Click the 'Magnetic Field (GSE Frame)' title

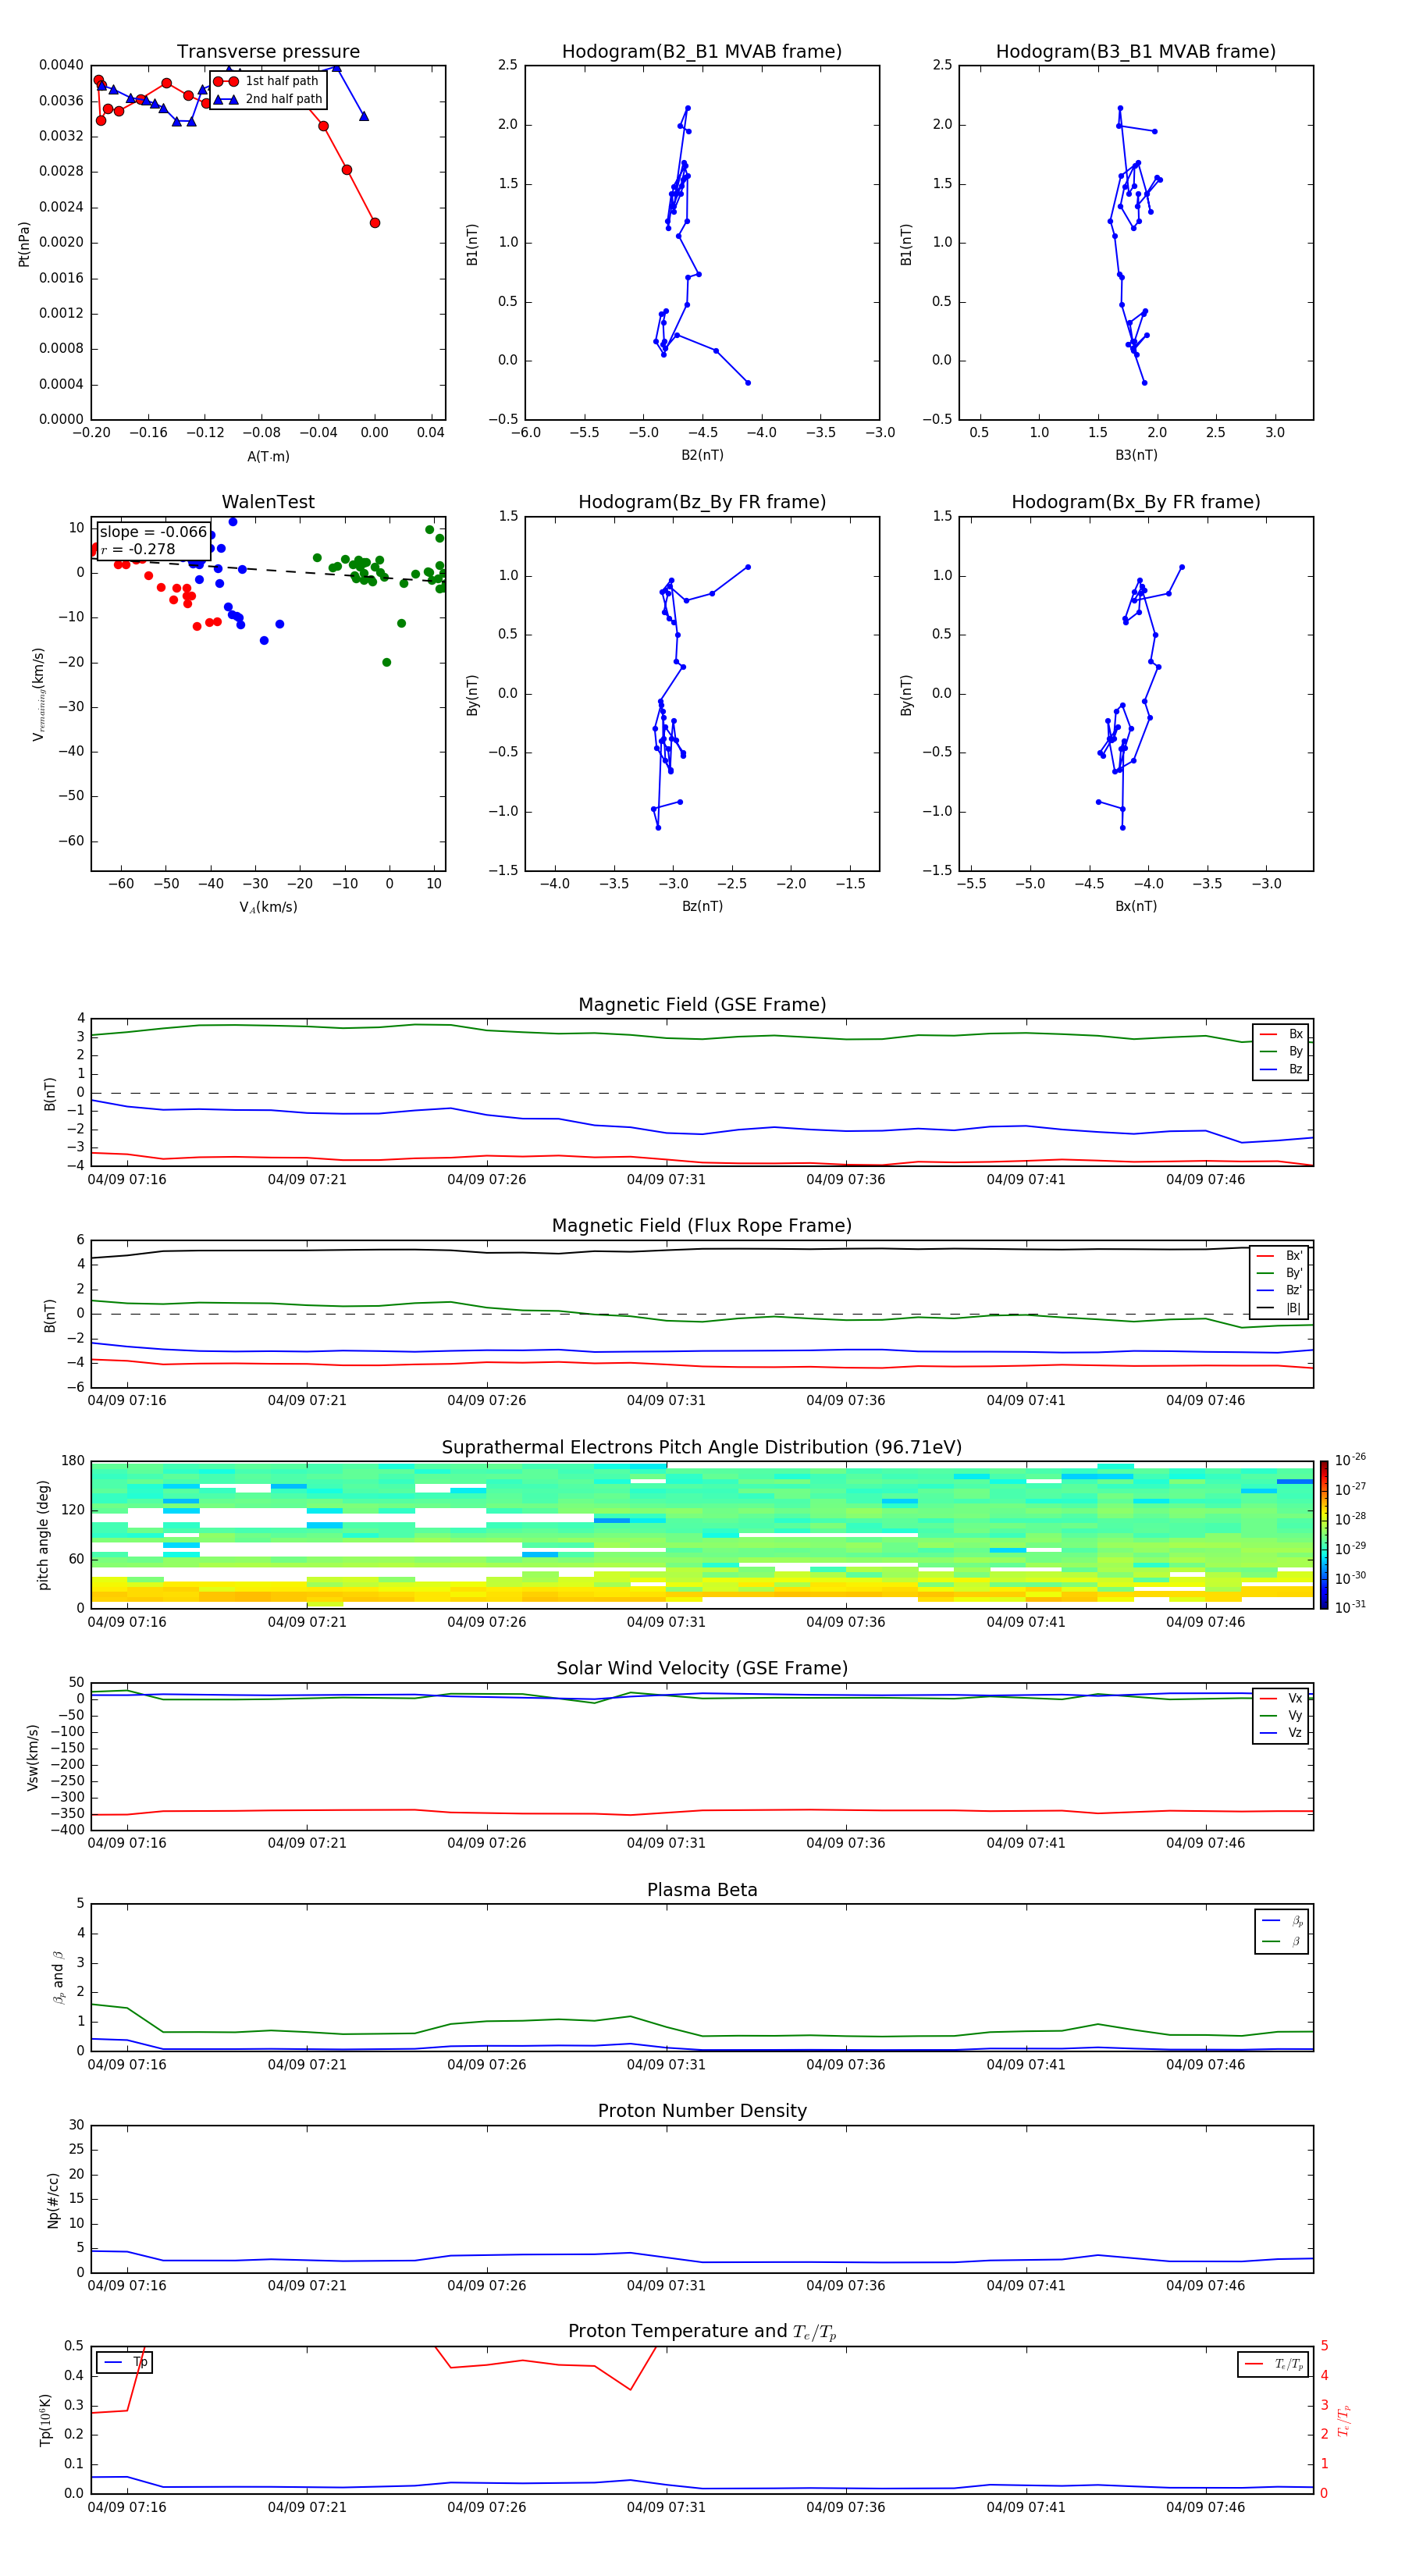tap(702, 1005)
